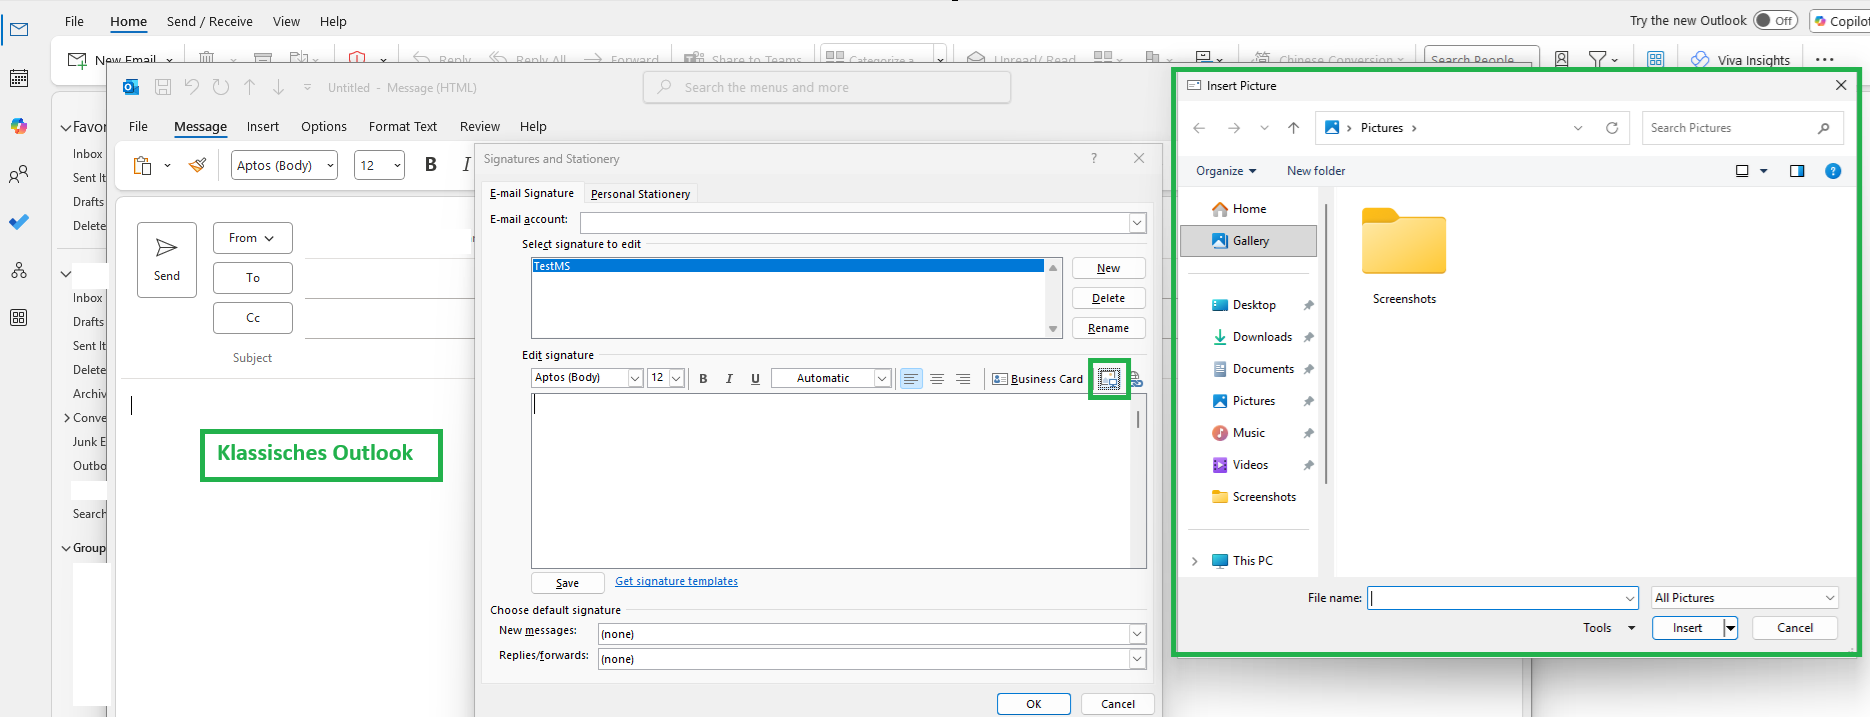Click the Rename signature button
This screenshot has width=1870, height=717.
tap(1108, 328)
